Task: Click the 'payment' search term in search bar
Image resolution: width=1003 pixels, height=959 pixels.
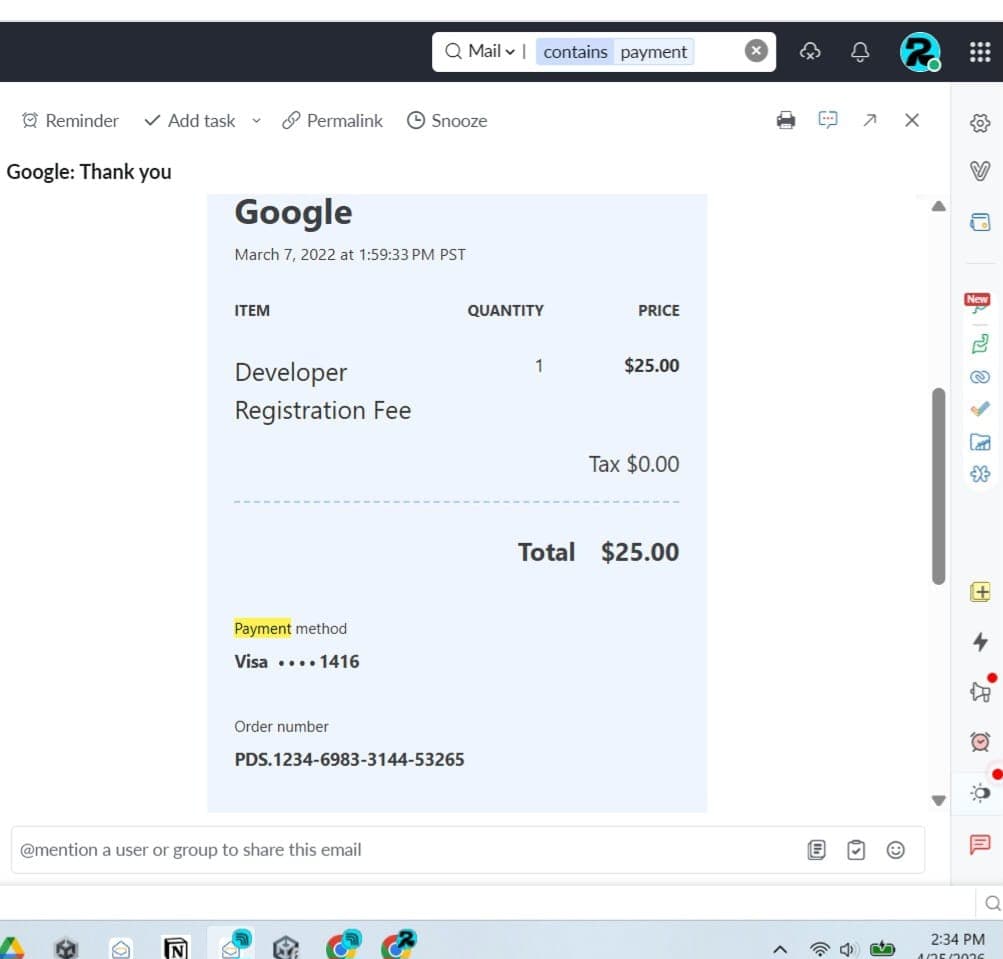Action: point(653,52)
